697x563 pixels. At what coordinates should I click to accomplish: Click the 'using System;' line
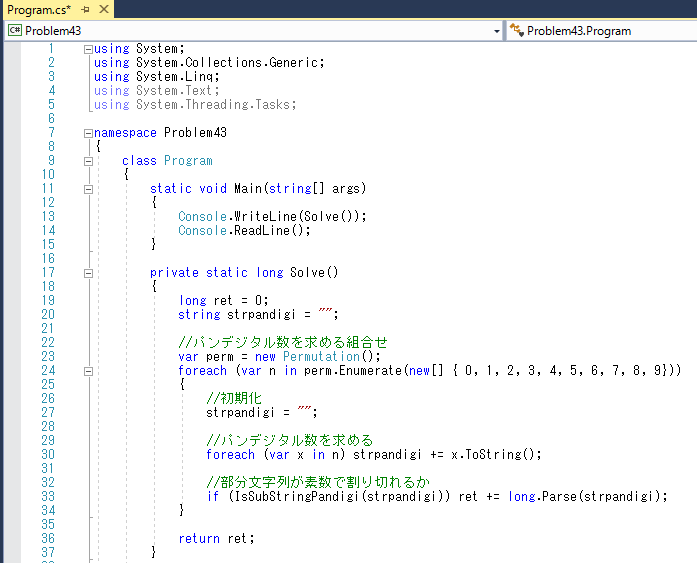pos(139,48)
